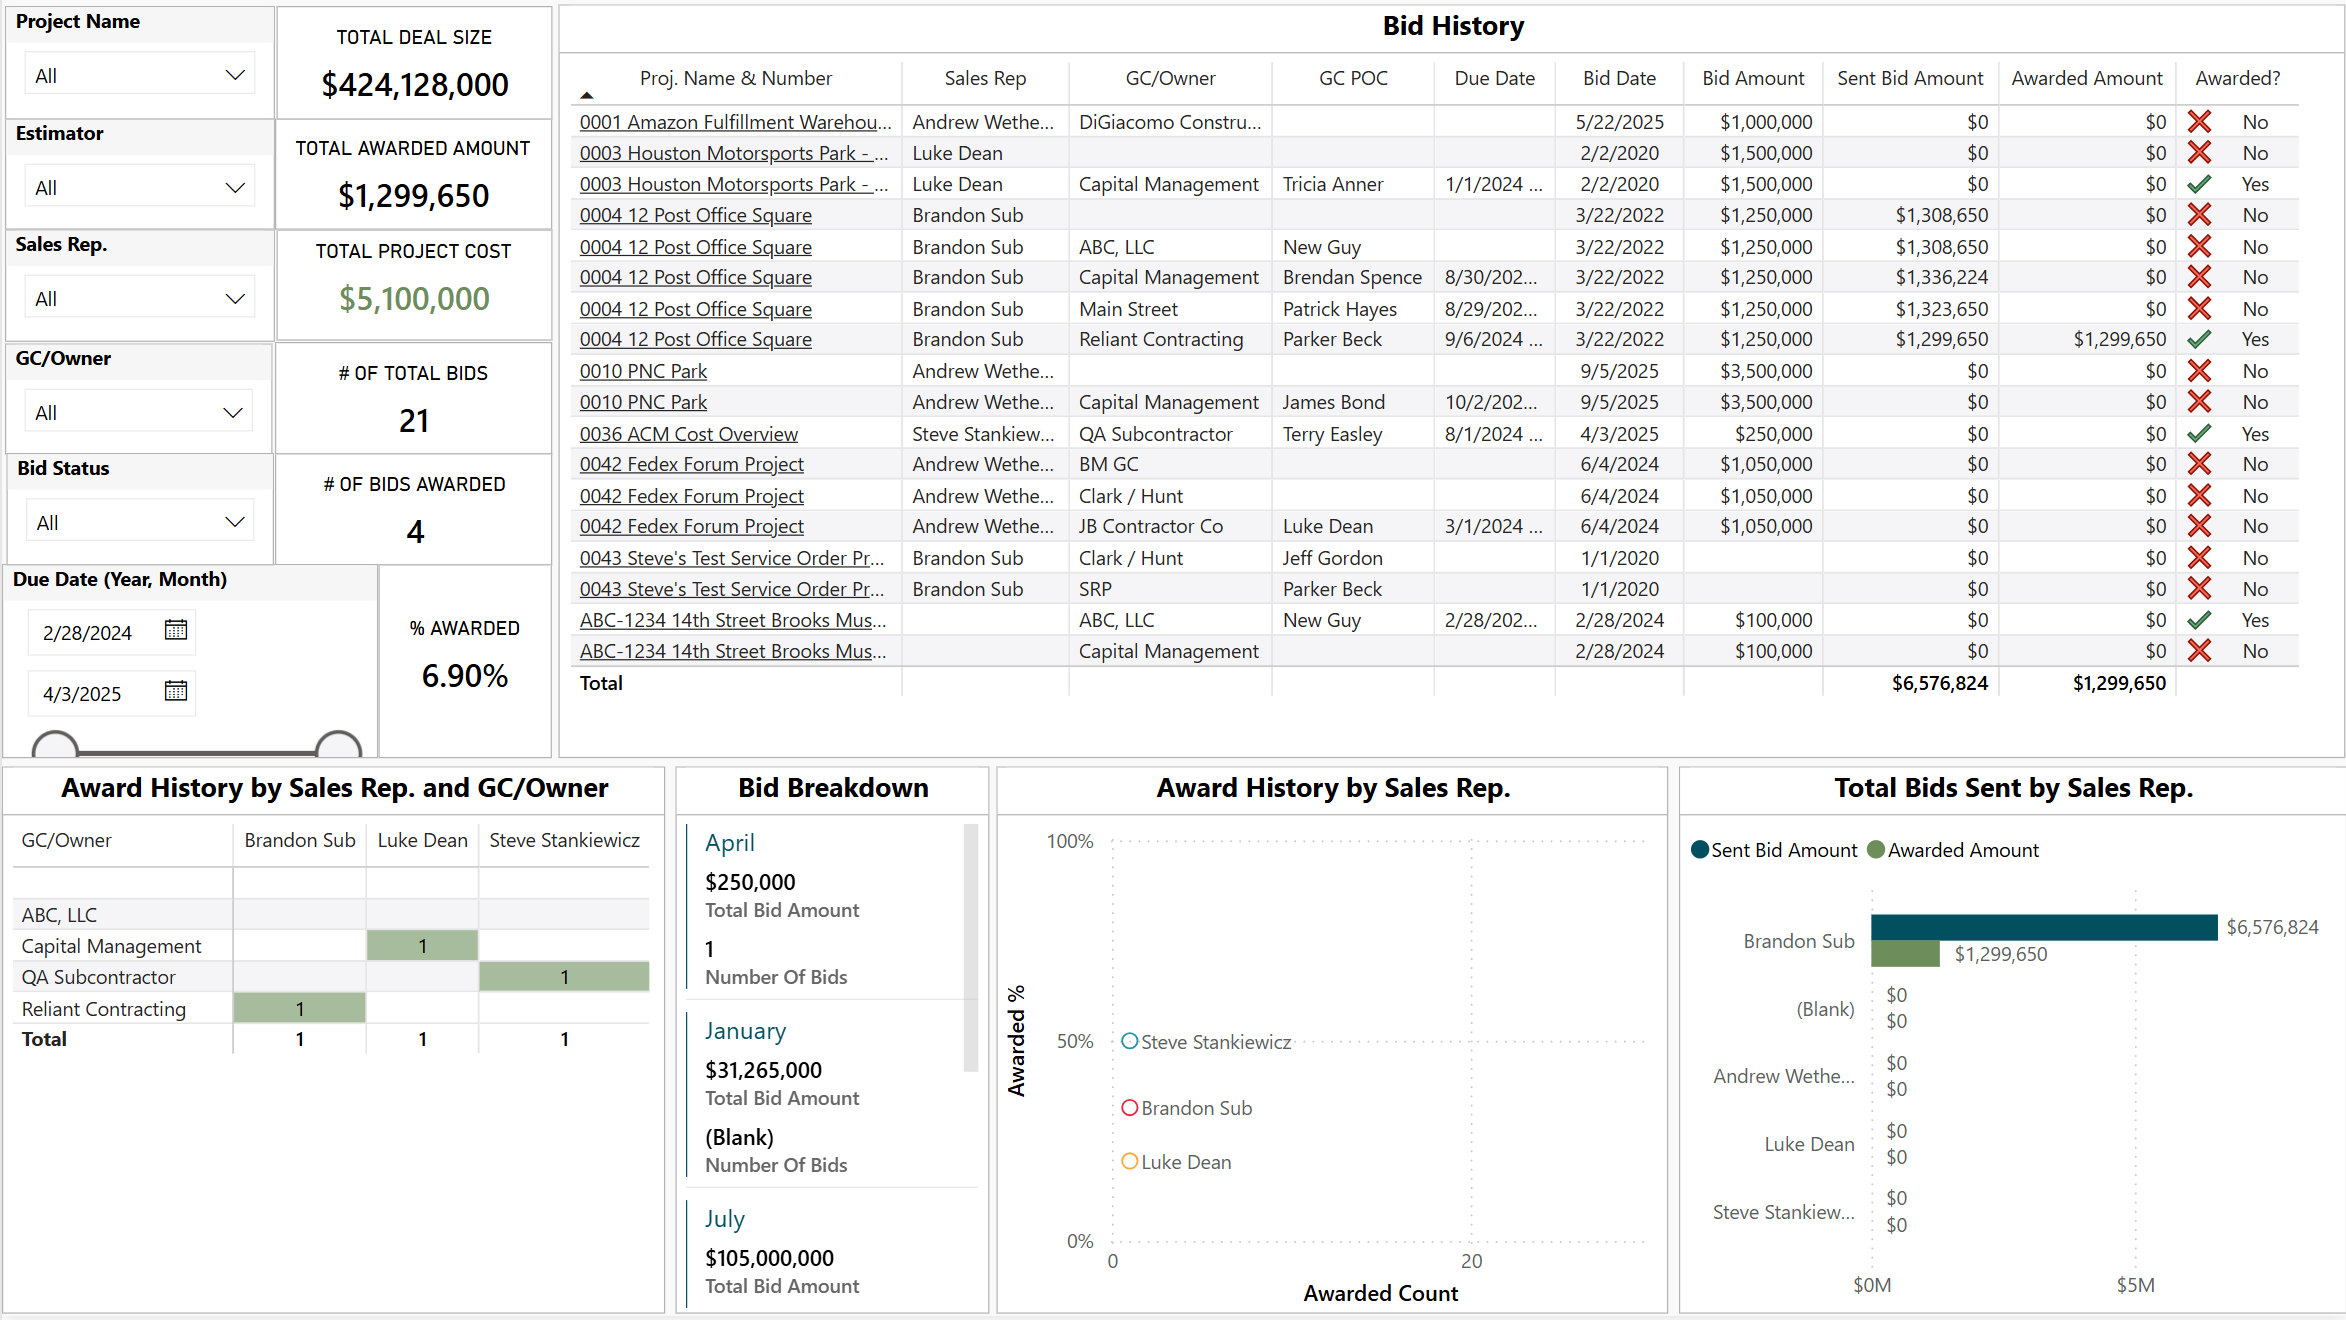Screen dimensions: 2346x1320
Task: Expand the Bid Status dropdown
Action: (235, 522)
